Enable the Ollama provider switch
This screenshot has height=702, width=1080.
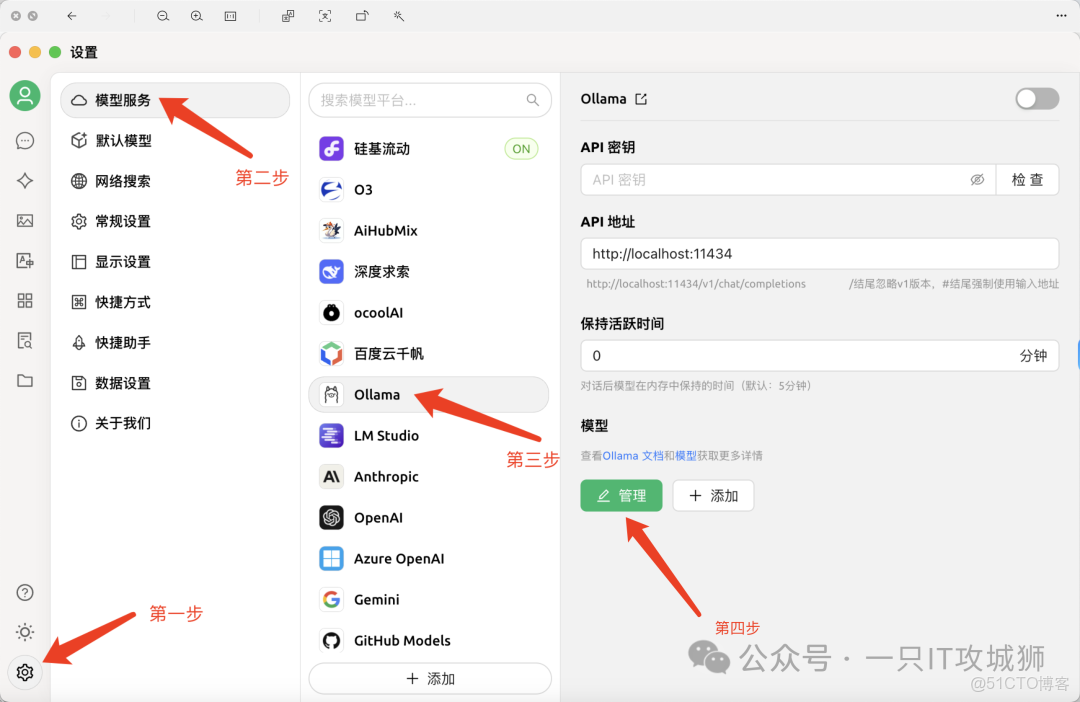coord(1036,98)
